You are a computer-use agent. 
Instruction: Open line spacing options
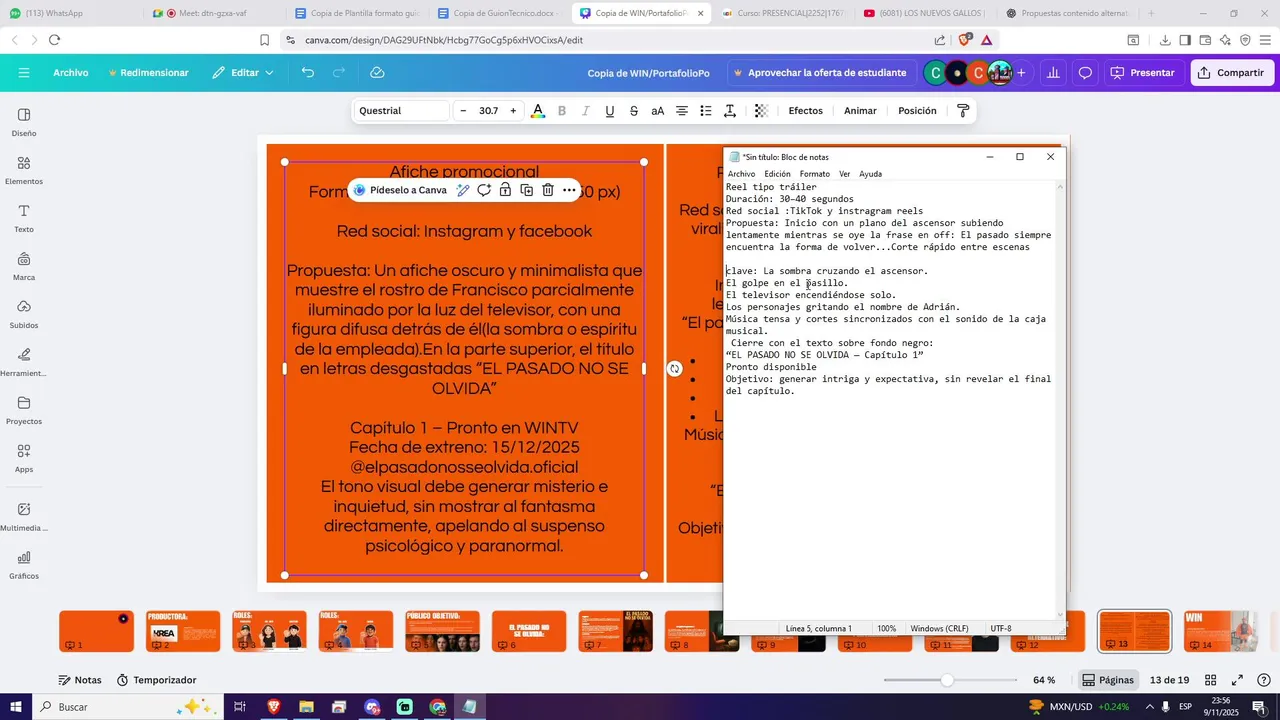730,111
